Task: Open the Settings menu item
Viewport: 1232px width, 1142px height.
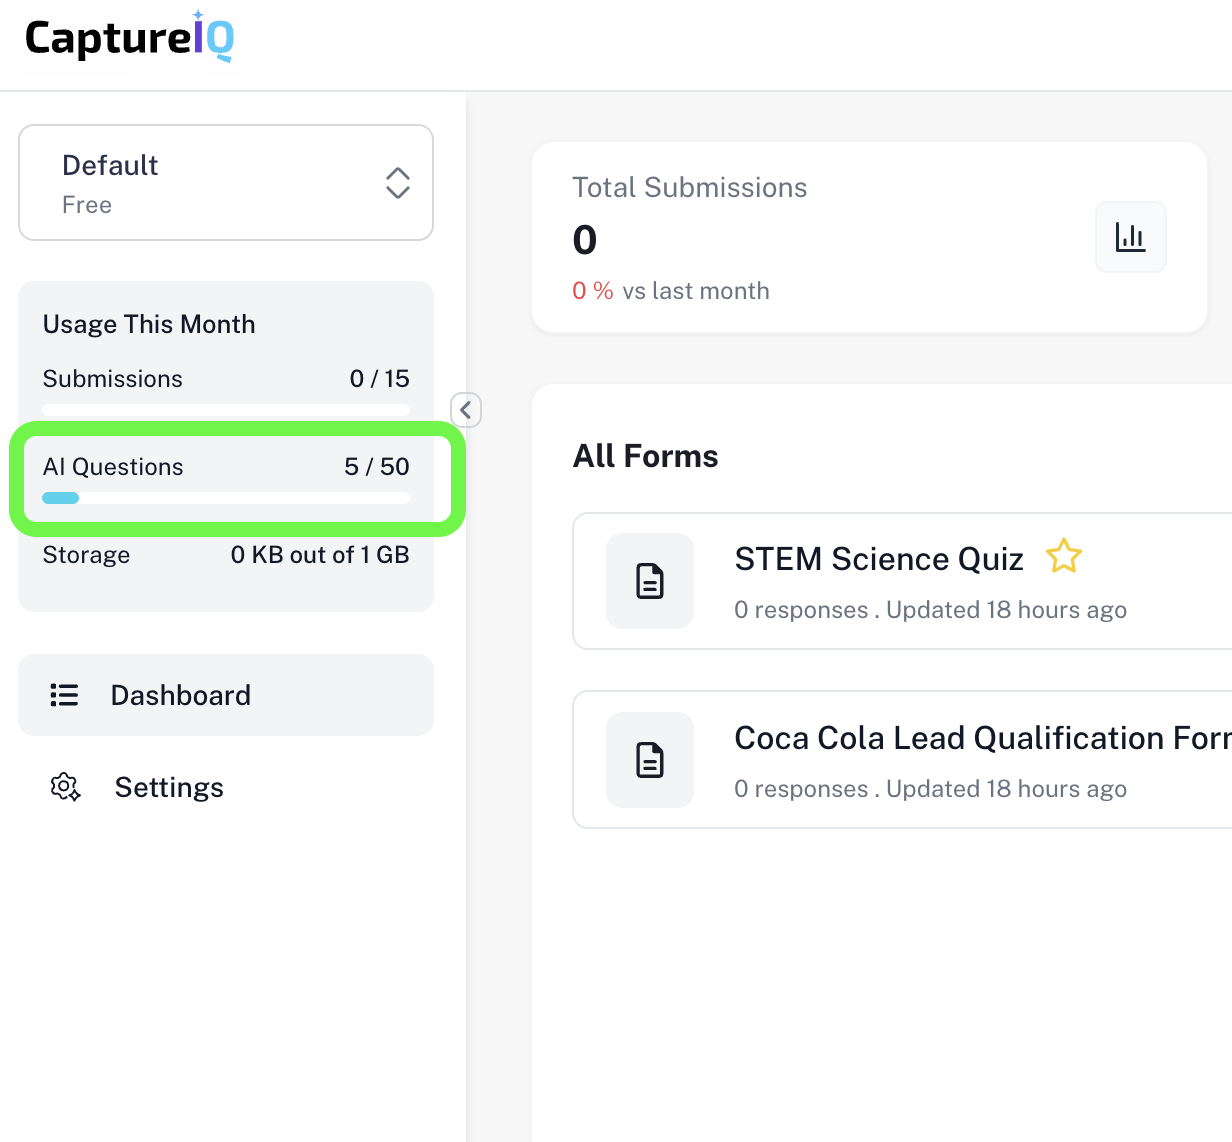Action: tap(169, 787)
